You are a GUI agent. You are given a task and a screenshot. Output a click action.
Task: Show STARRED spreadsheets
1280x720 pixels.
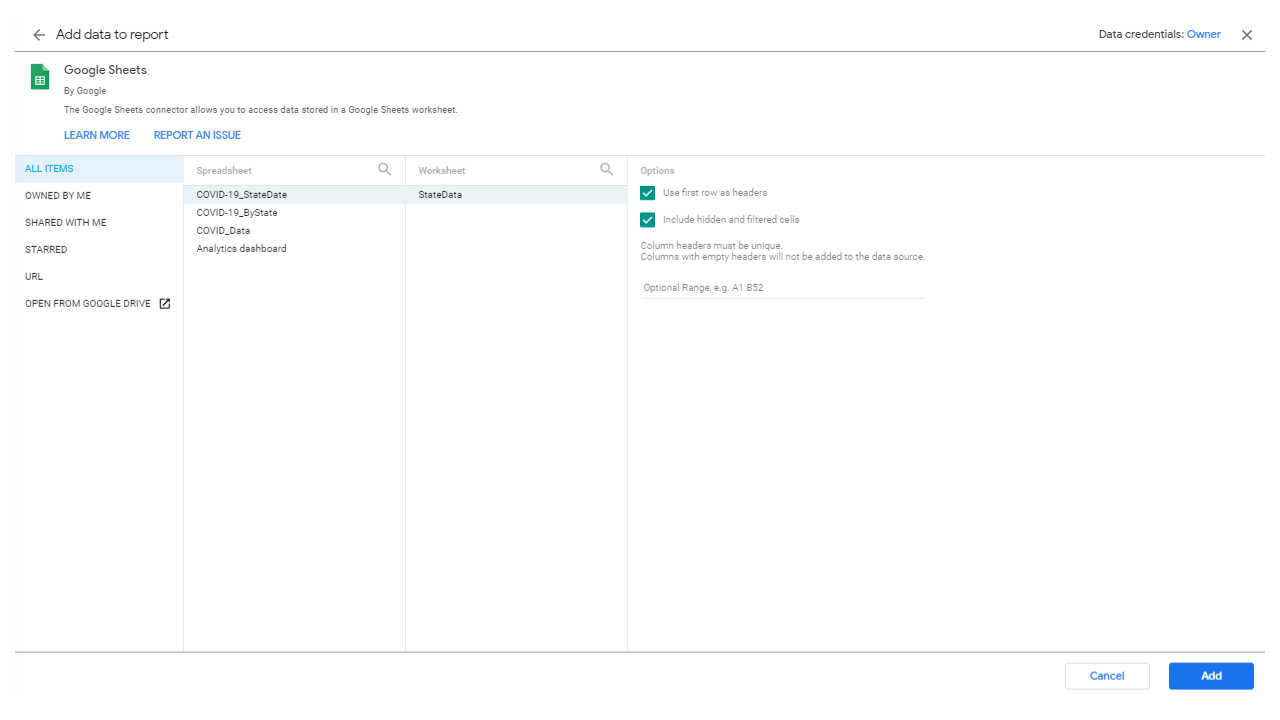(x=99, y=250)
